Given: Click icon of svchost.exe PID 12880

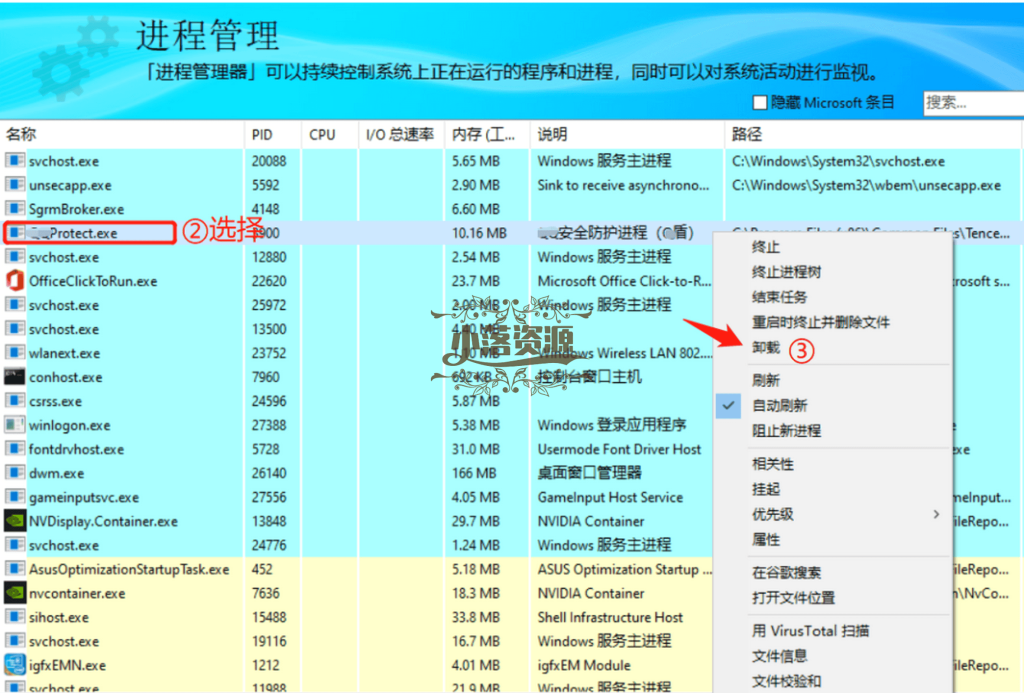Looking at the screenshot, I should [x=14, y=257].
